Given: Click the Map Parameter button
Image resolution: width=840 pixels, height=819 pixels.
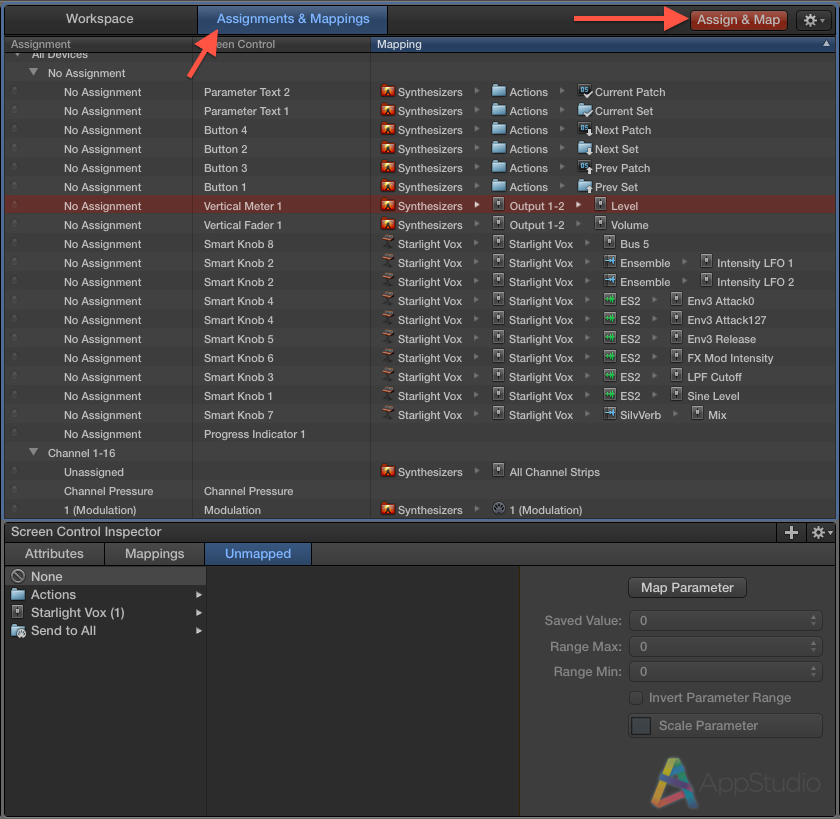Looking at the screenshot, I should tap(687, 588).
